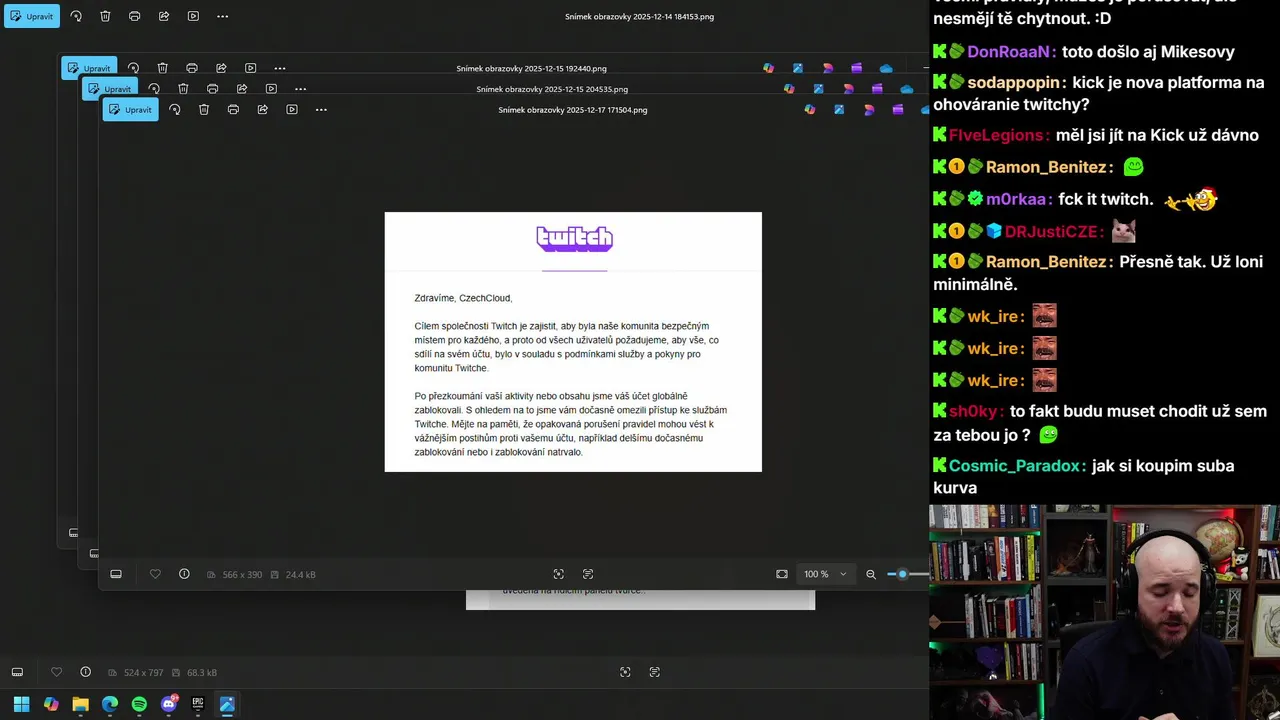Open Microsoft Edge from the taskbar

(x=110, y=704)
